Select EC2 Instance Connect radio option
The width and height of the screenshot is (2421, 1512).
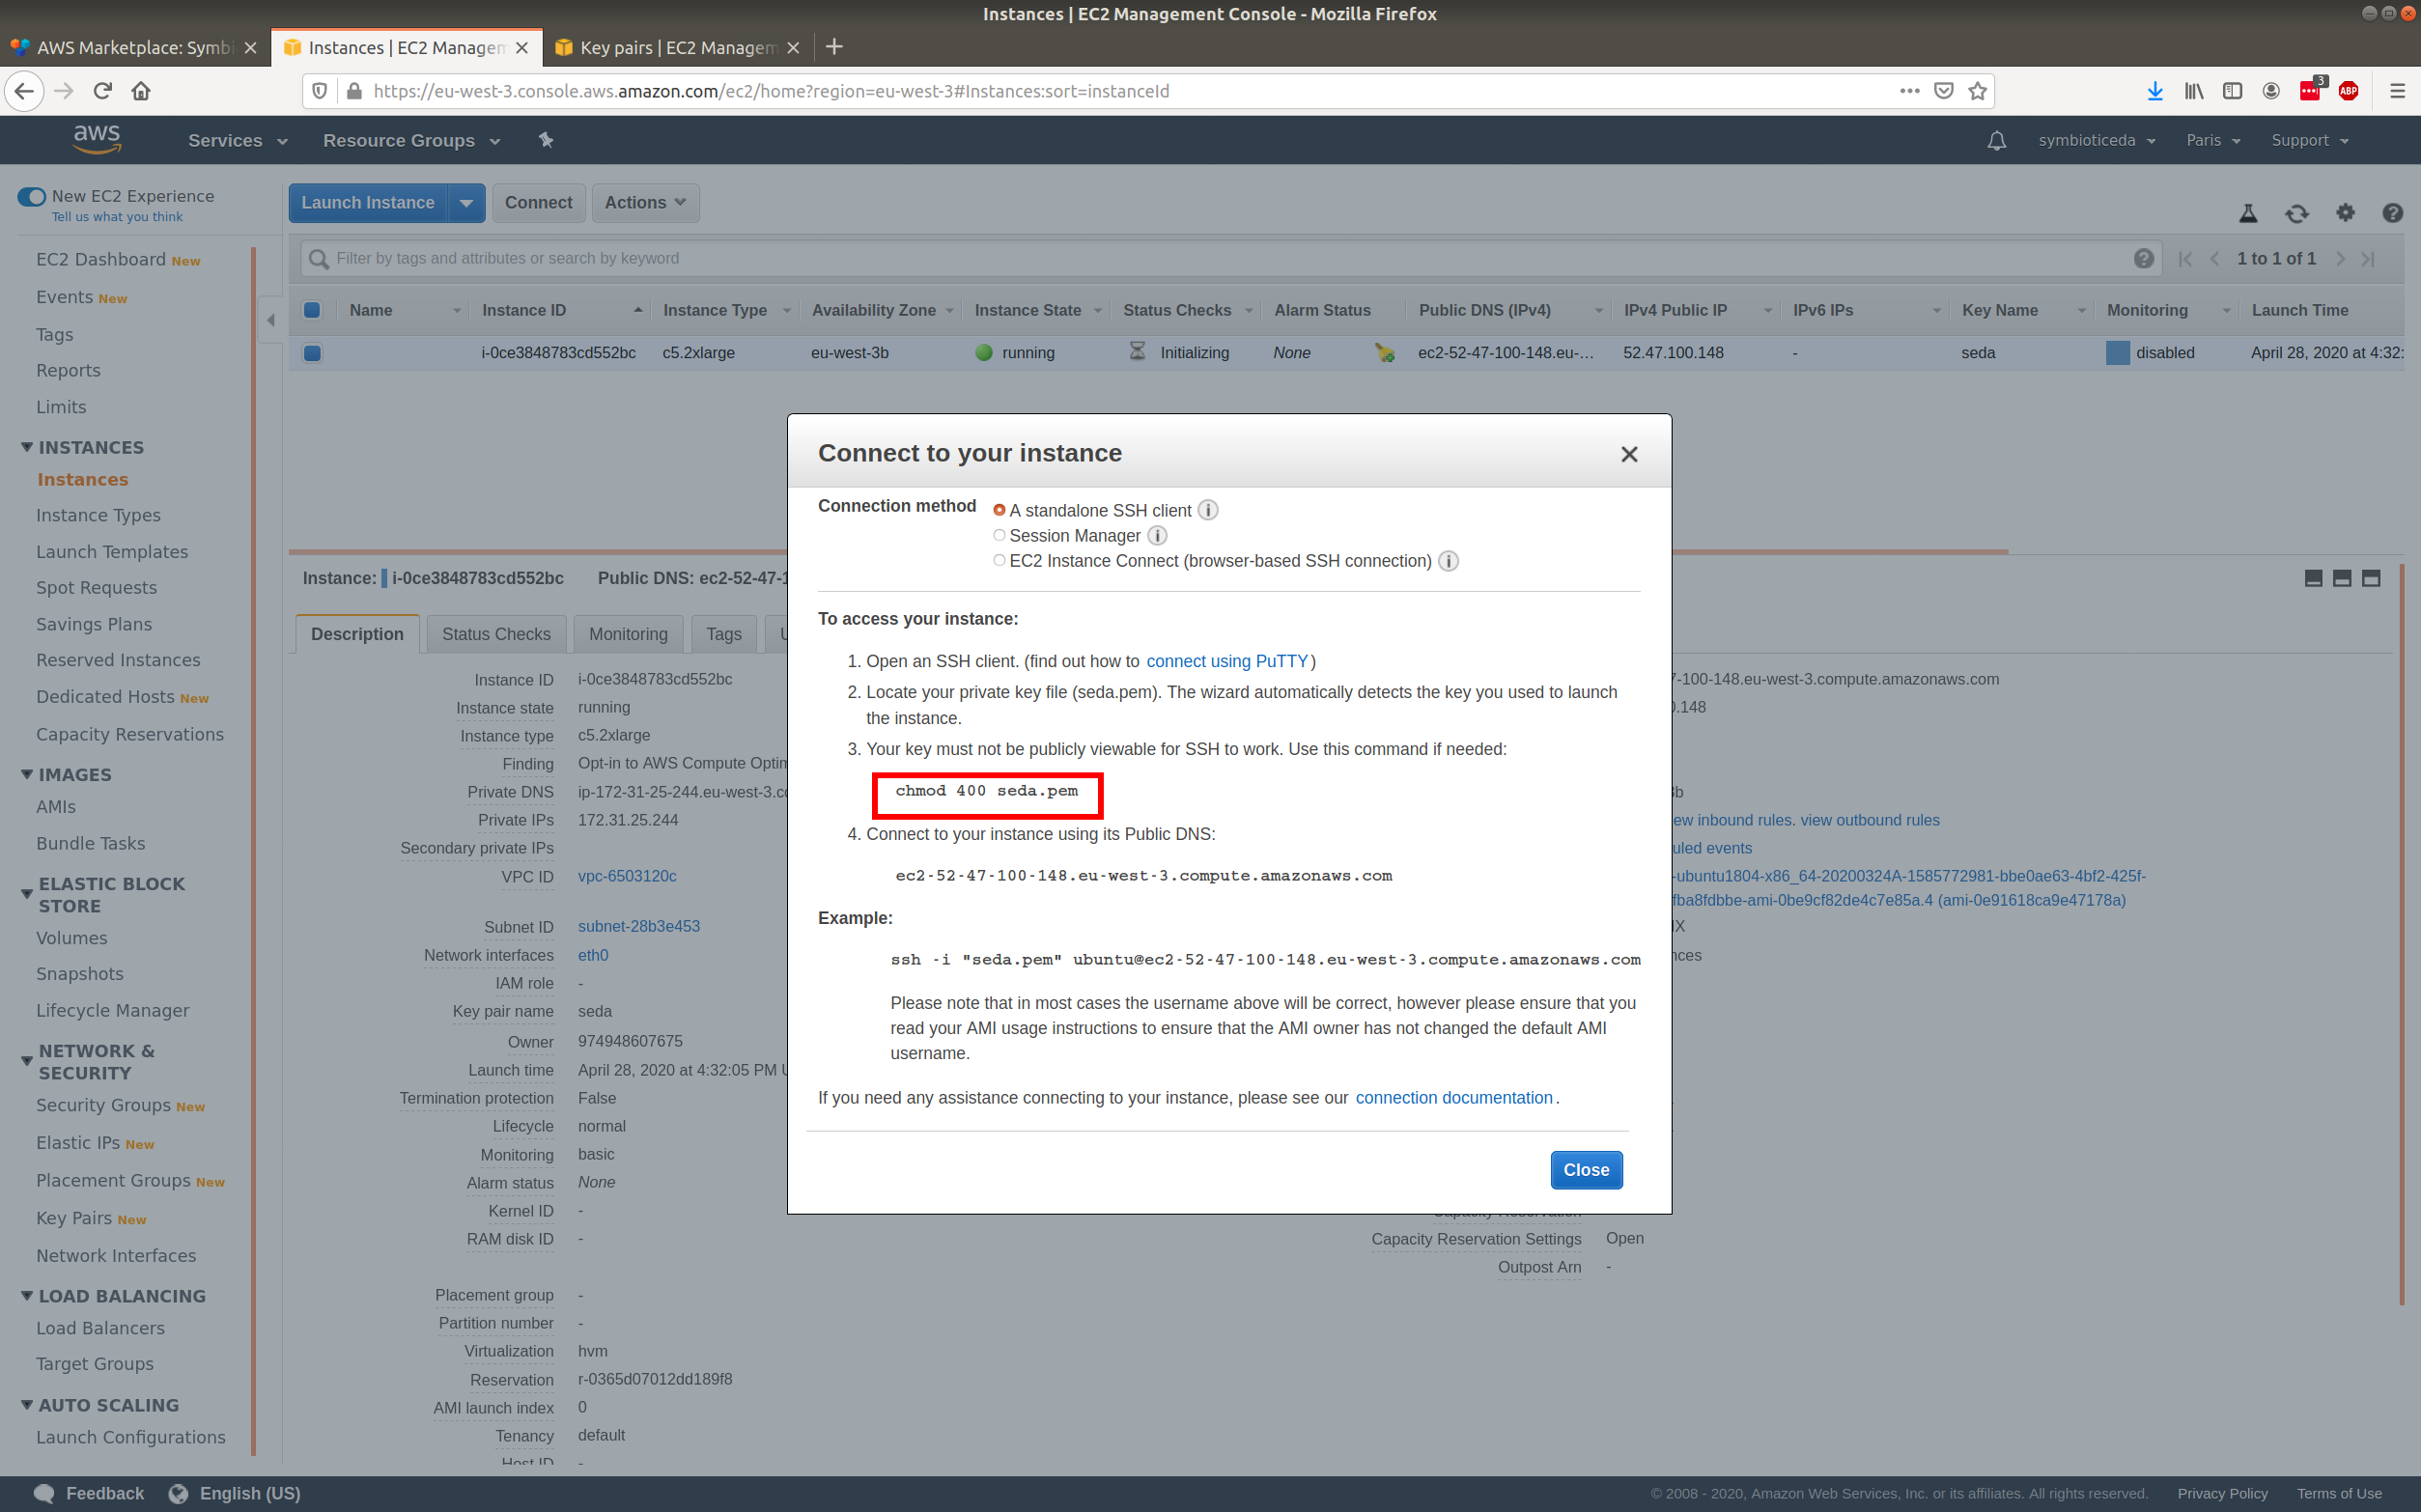click(999, 560)
